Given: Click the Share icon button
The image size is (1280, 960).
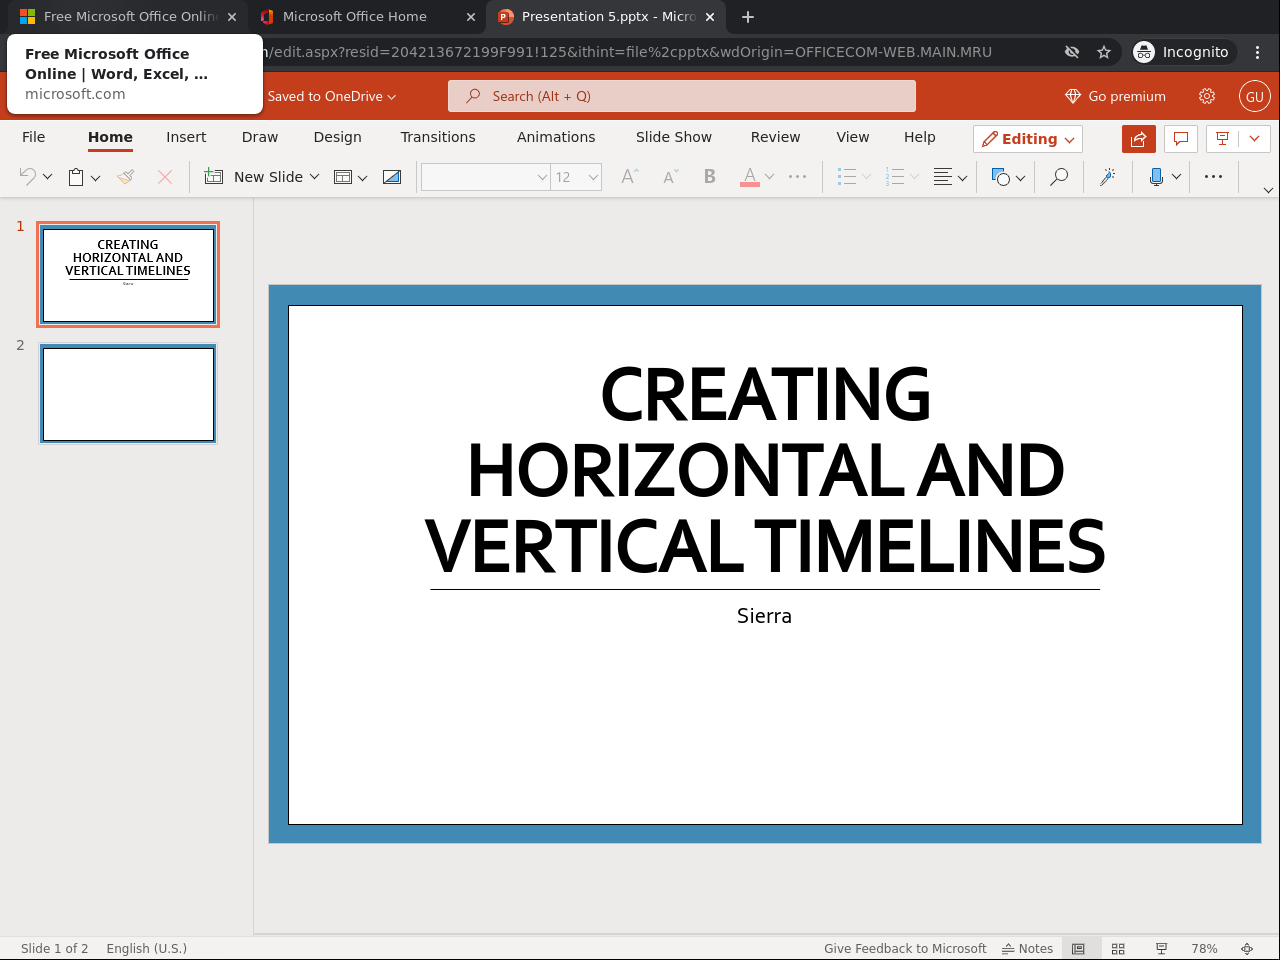Looking at the screenshot, I should 1138,139.
